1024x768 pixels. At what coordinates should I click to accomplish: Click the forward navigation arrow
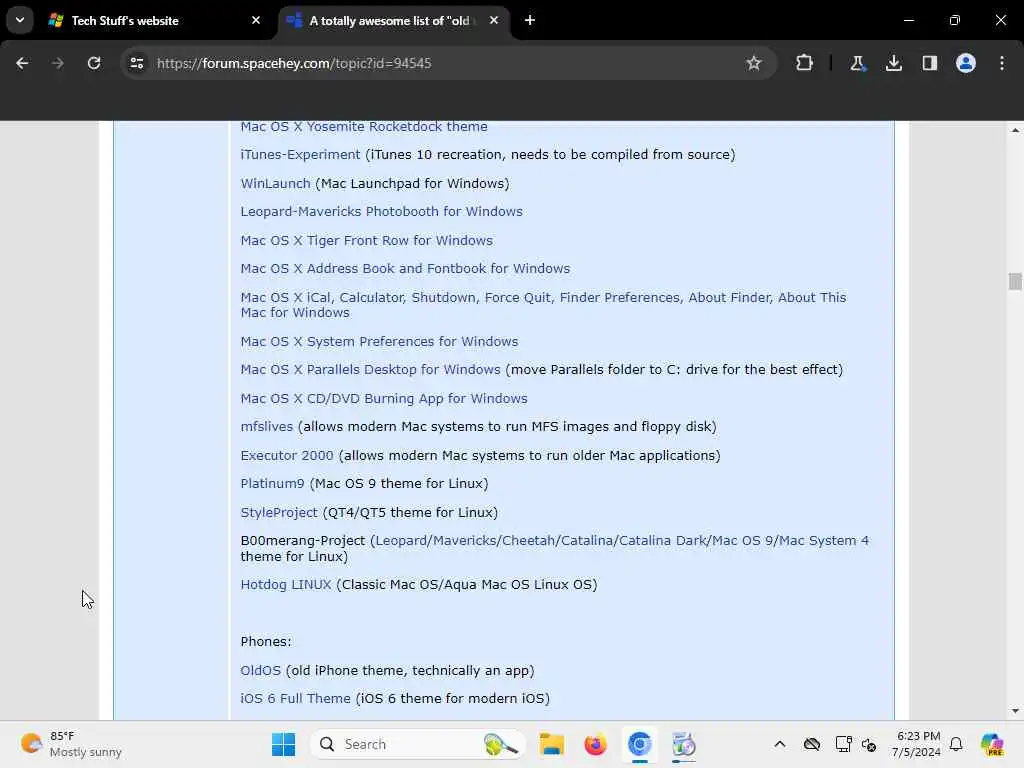57,63
